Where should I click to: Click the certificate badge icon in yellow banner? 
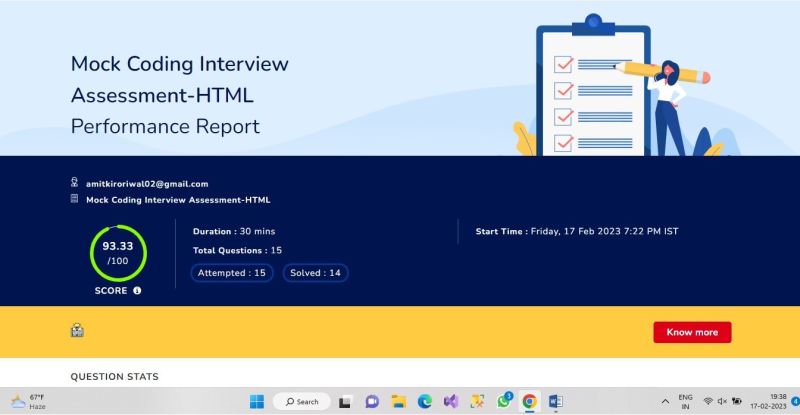(x=77, y=330)
